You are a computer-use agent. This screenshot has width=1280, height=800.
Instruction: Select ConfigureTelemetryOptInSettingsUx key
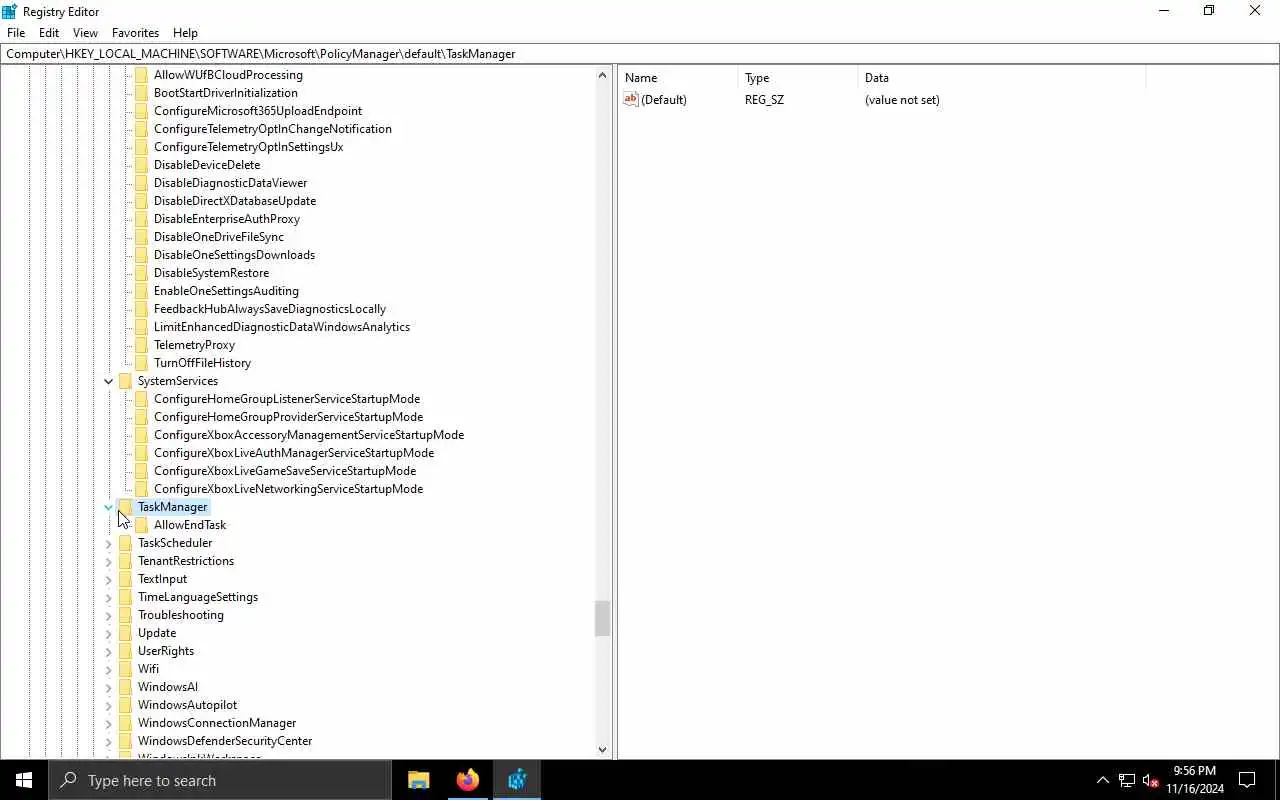[x=248, y=147]
